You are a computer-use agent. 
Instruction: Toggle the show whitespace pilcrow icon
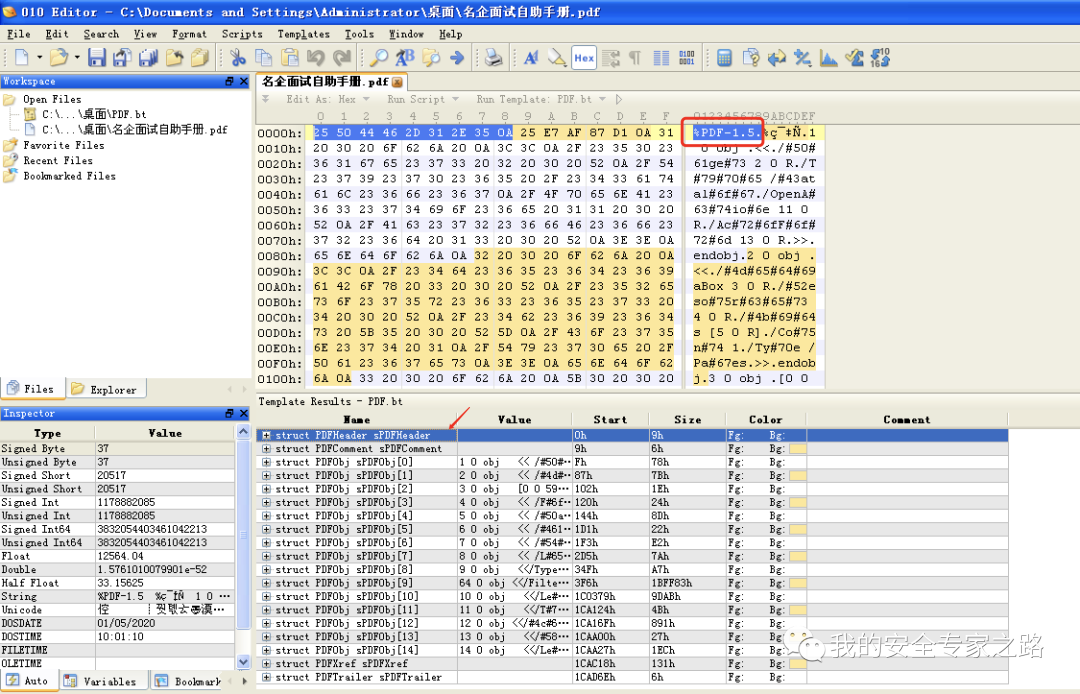(x=637, y=57)
